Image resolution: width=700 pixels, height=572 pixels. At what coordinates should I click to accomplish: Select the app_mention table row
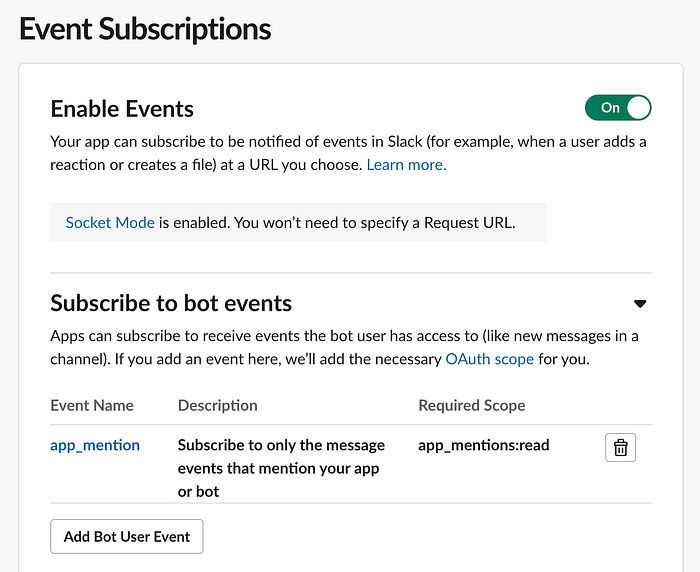[351, 464]
